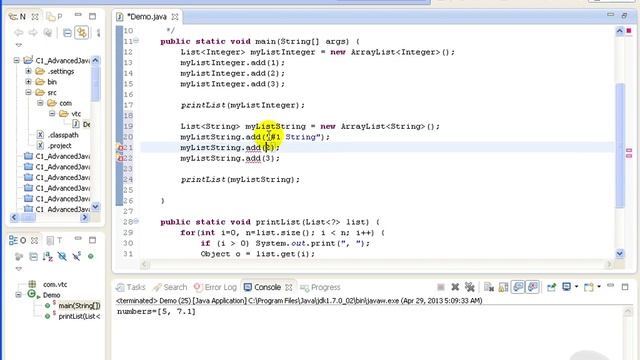Collapse the com folder
The image size is (640, 360).
point(40,103)
